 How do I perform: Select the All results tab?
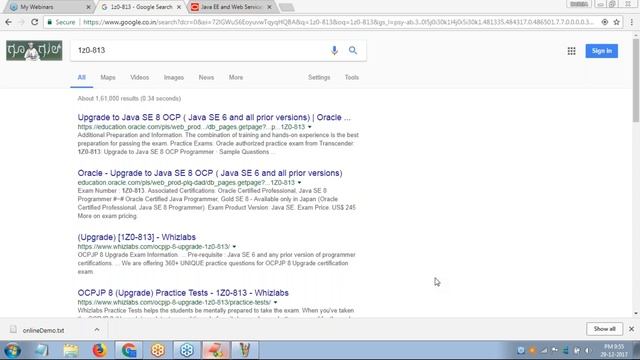pyautogui.click(x=82, y=78)
